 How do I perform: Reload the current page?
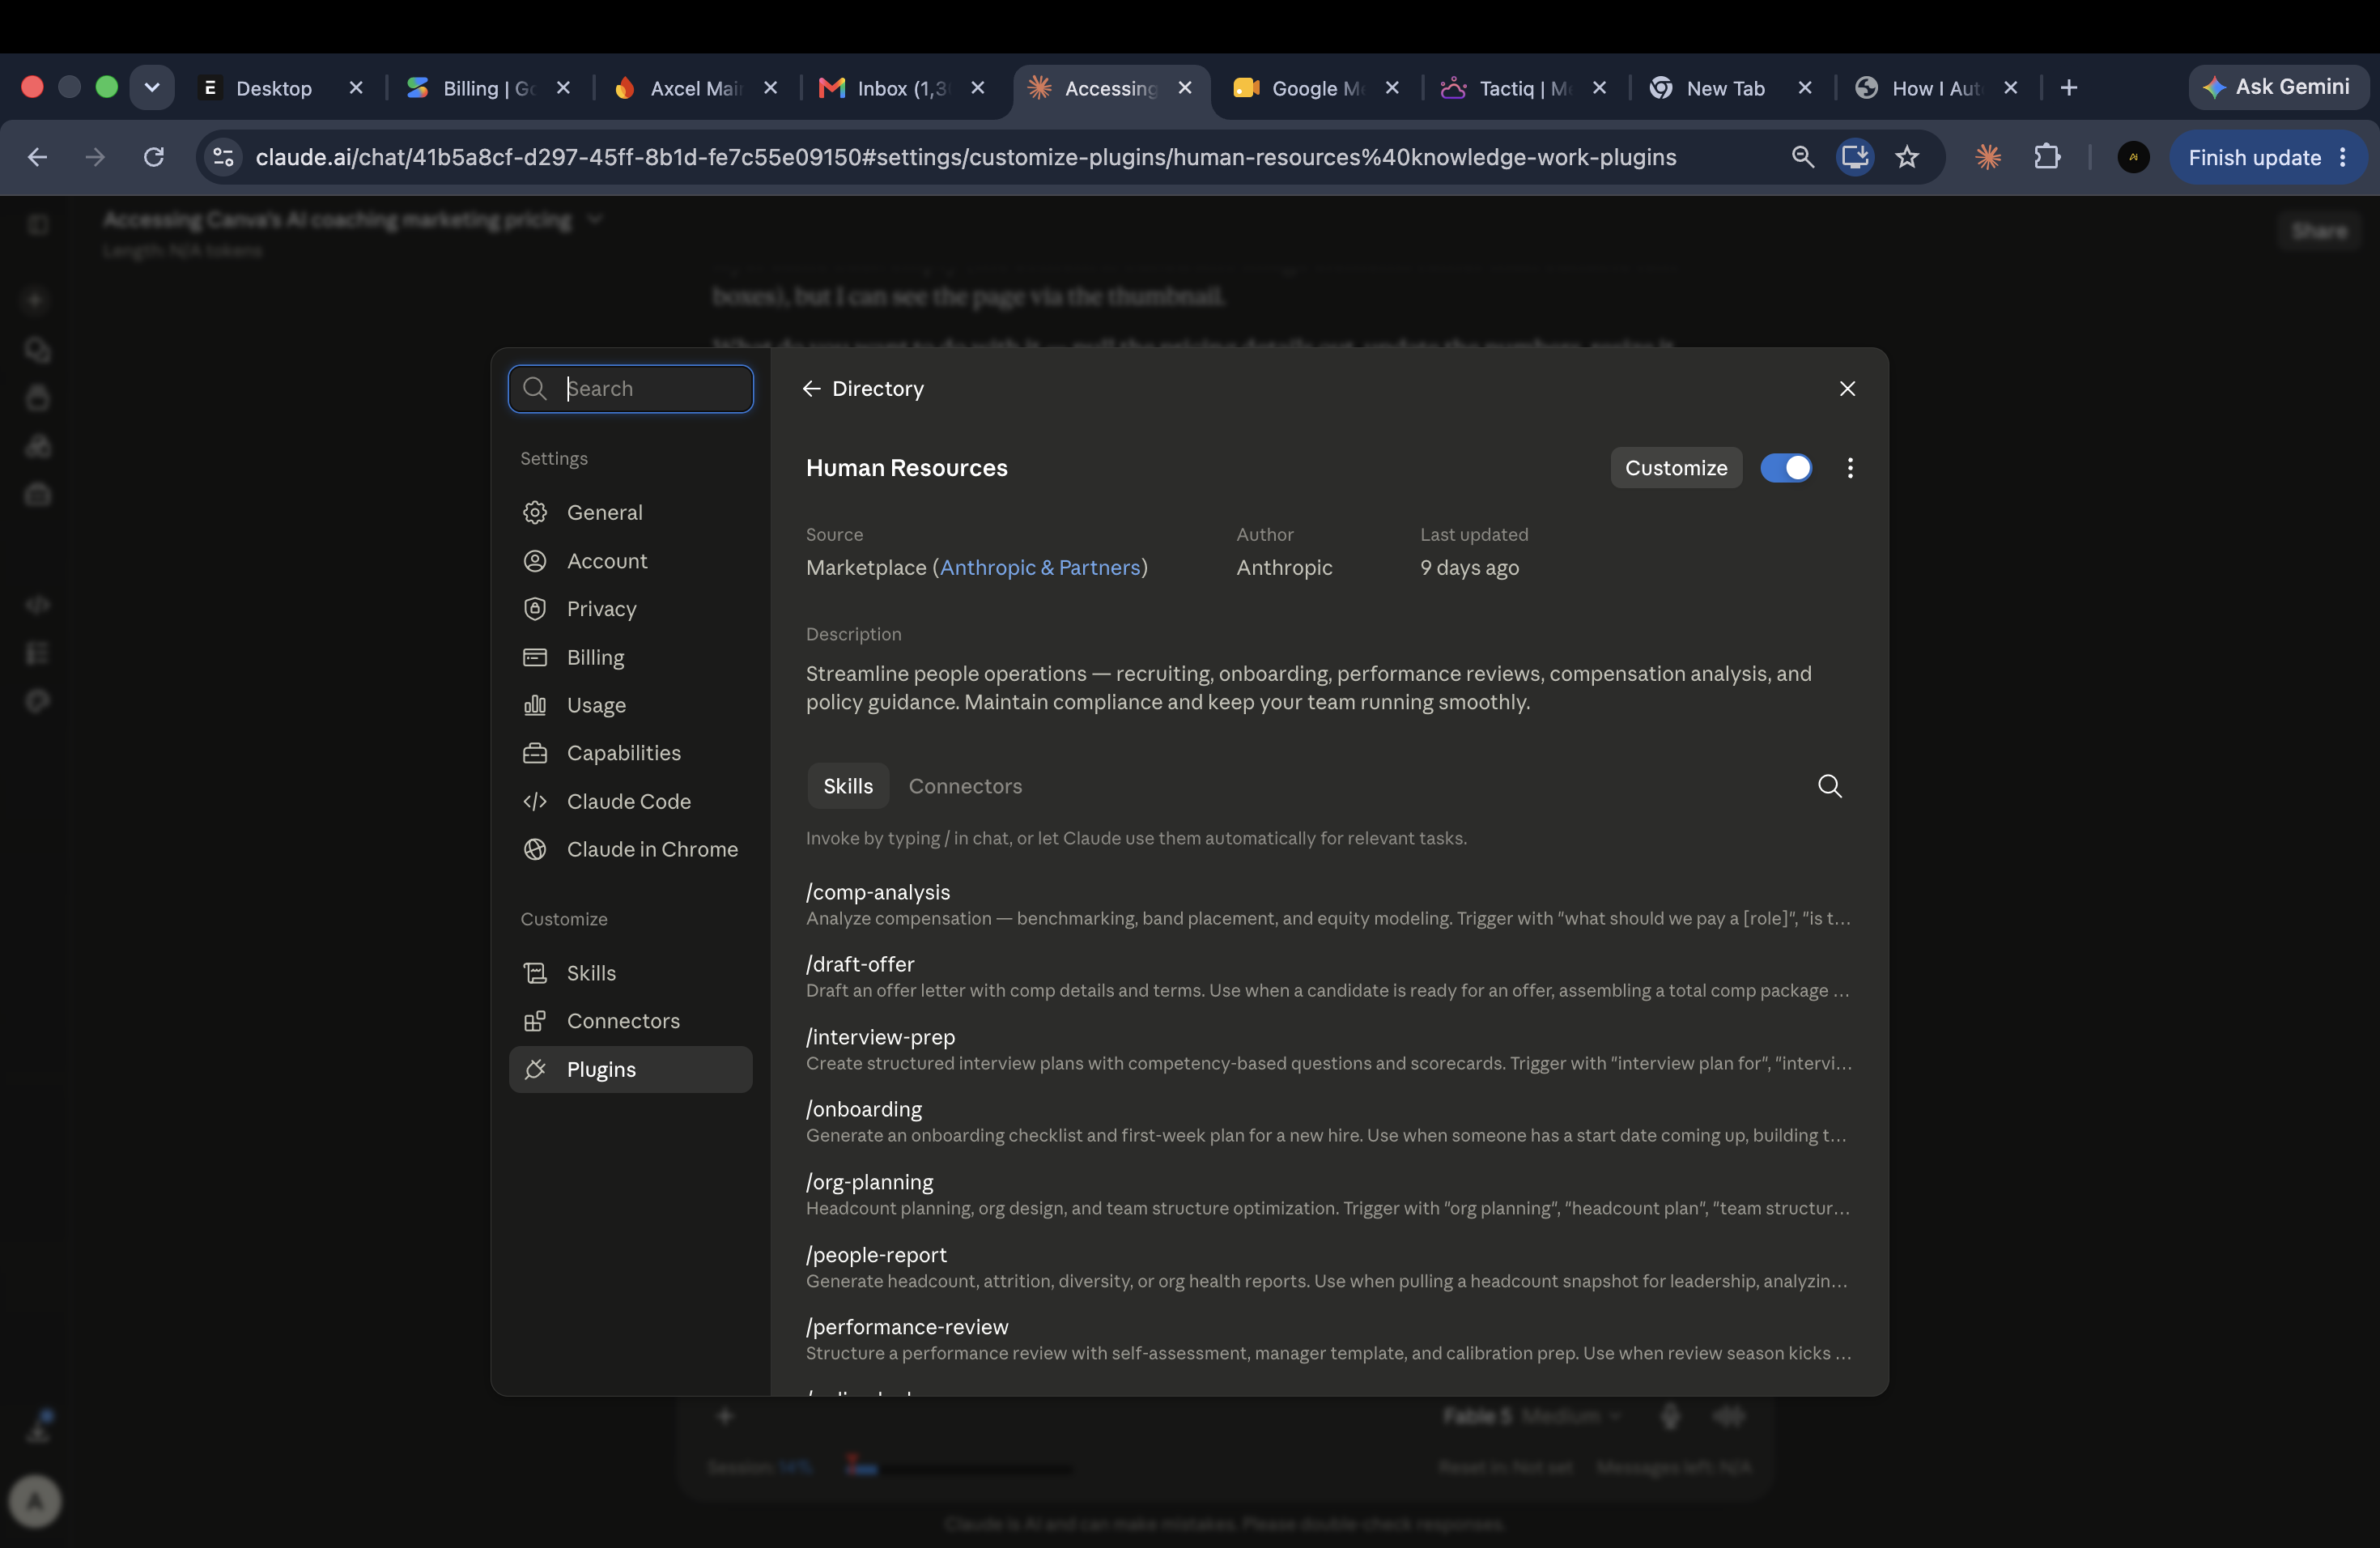tap(153, 157)
